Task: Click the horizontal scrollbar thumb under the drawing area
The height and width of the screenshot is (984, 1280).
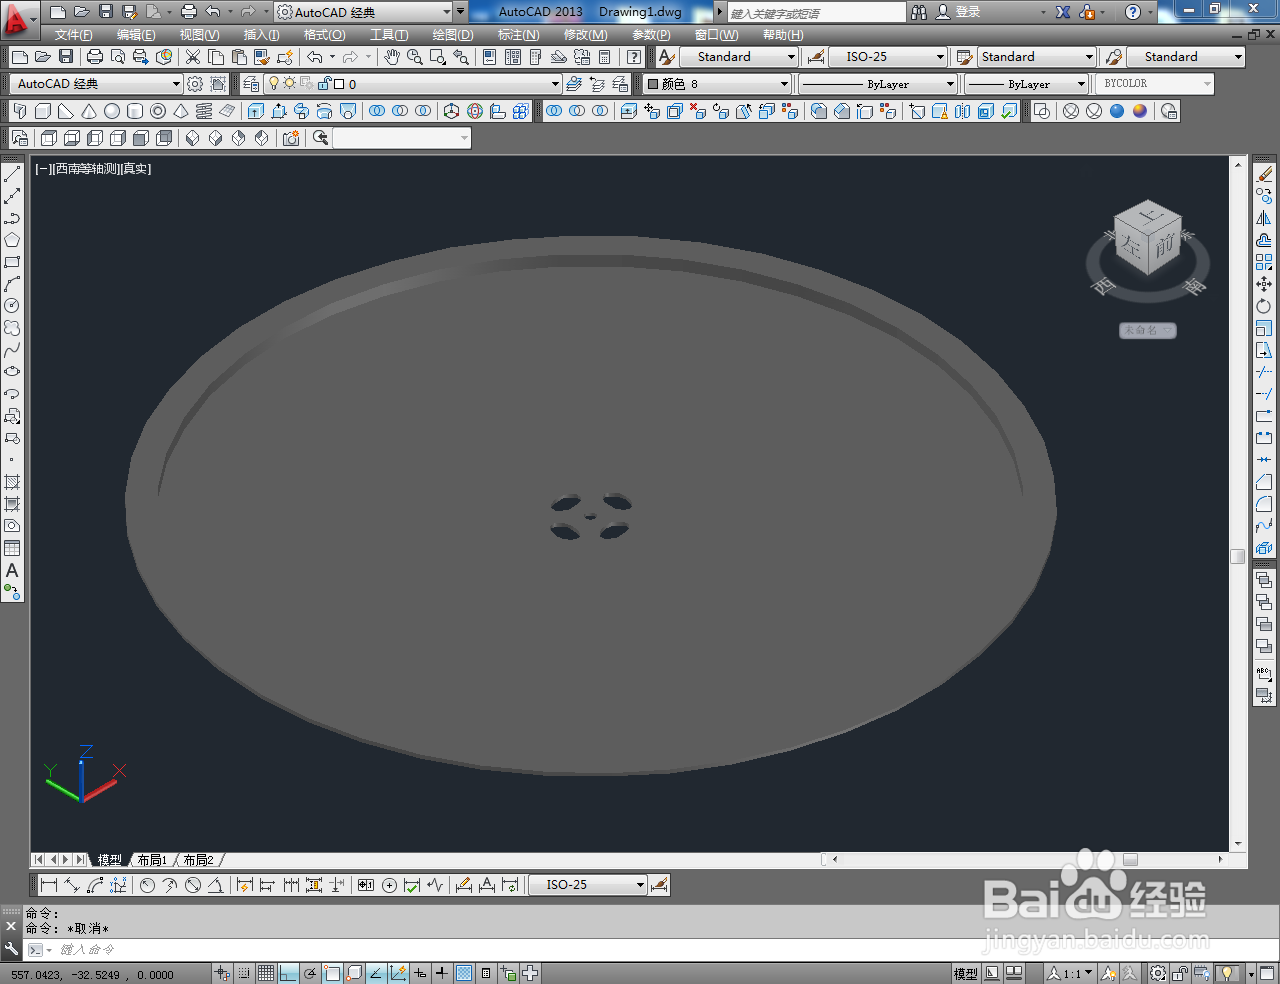Action: click(x=1130, y=859)
